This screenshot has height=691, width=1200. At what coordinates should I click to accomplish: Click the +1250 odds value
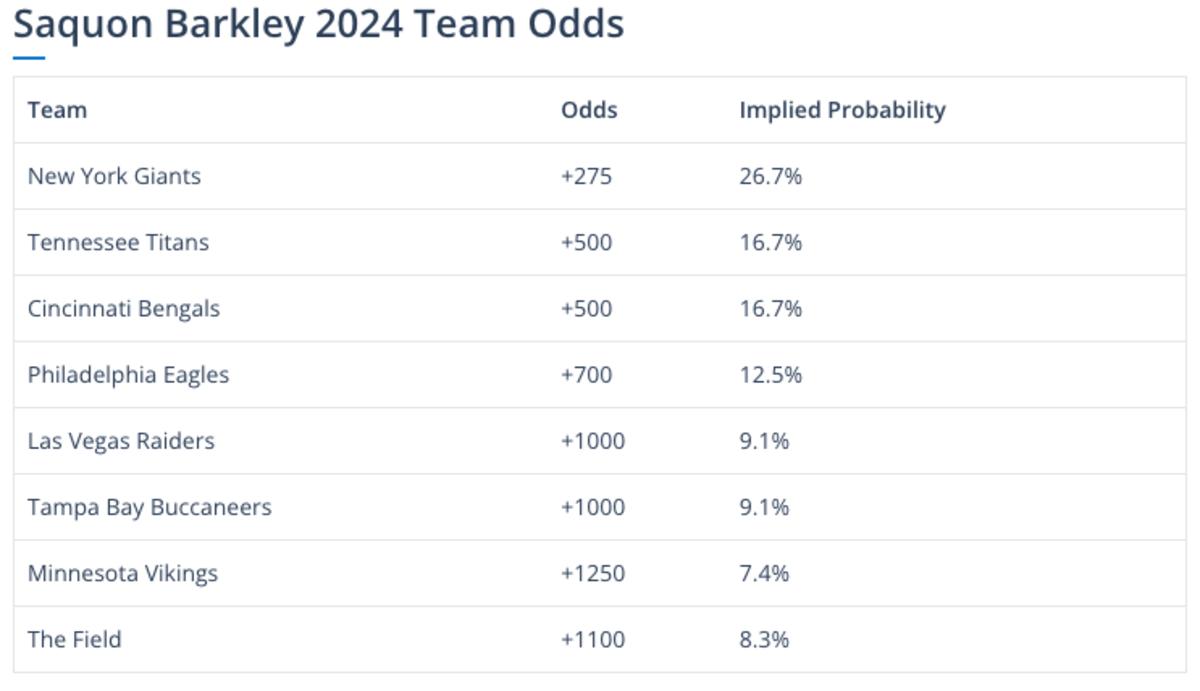point(593,573)
